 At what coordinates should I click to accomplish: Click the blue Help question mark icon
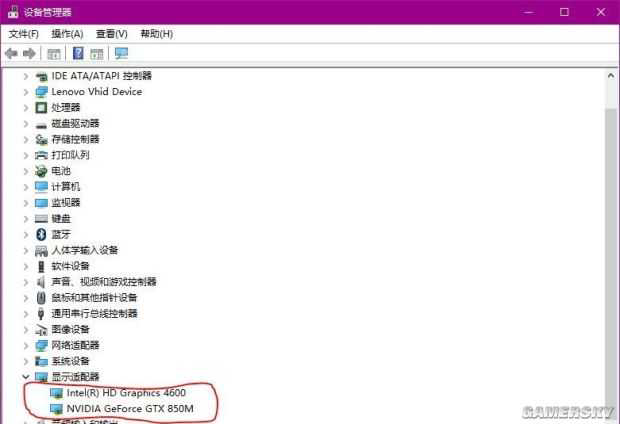tap(78, 53)
